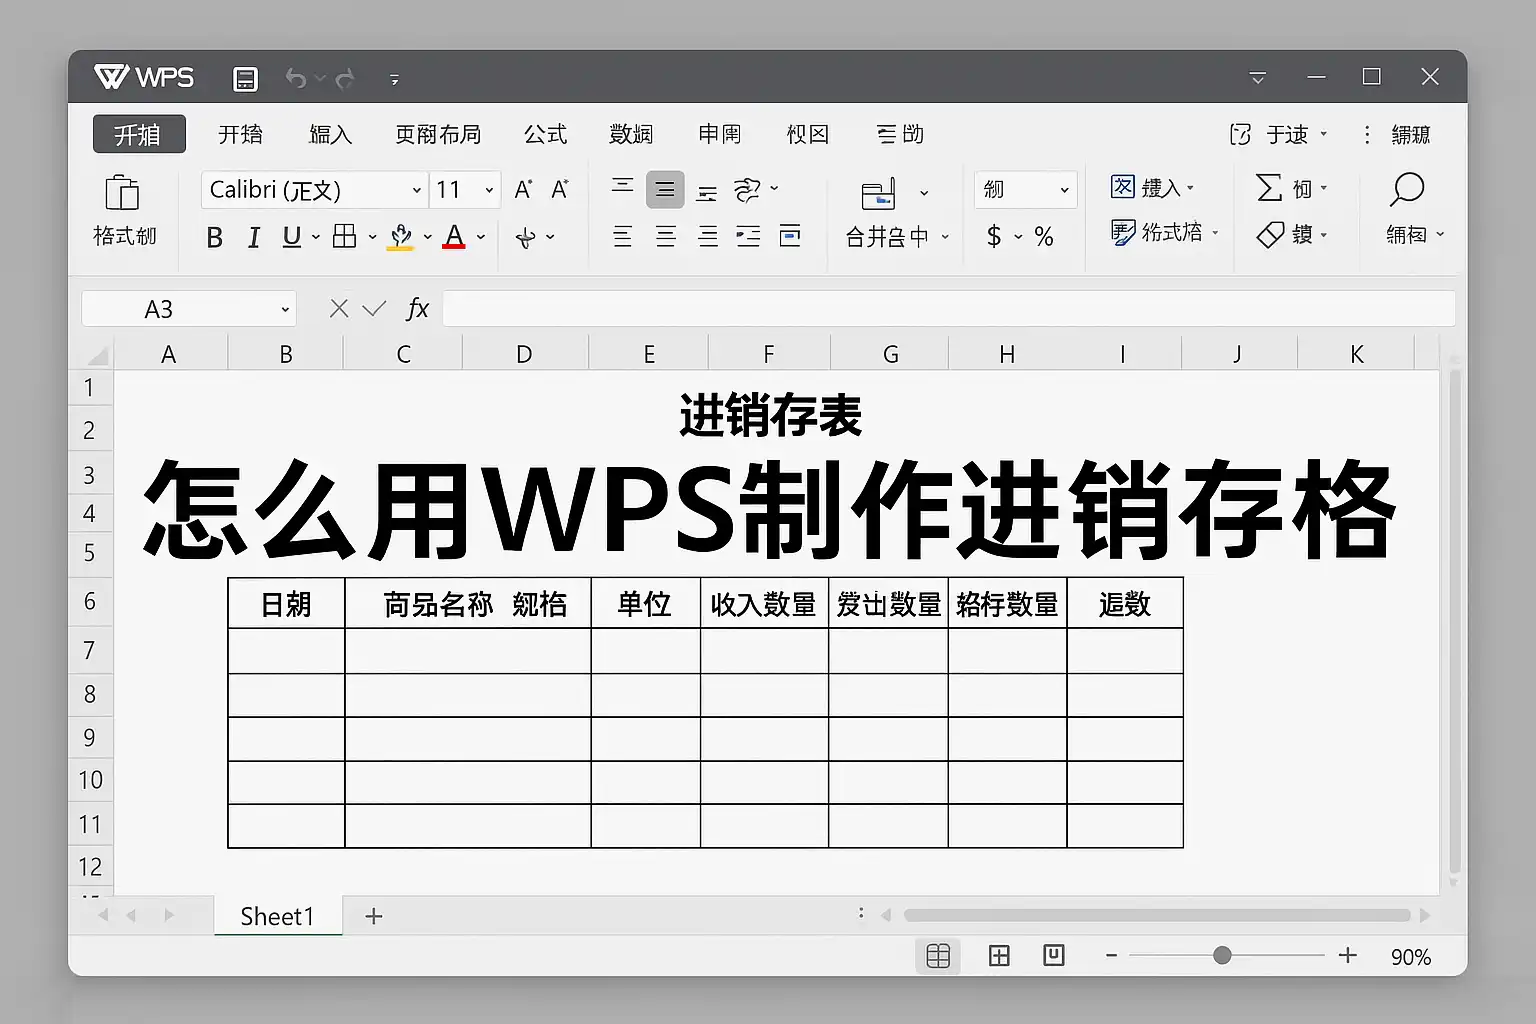Image resolution: width=1536 pixels, height=1024 pixels.
Task: Click the select-all corner of the grid
Action: pyautogui.click(x=97, y=355)
